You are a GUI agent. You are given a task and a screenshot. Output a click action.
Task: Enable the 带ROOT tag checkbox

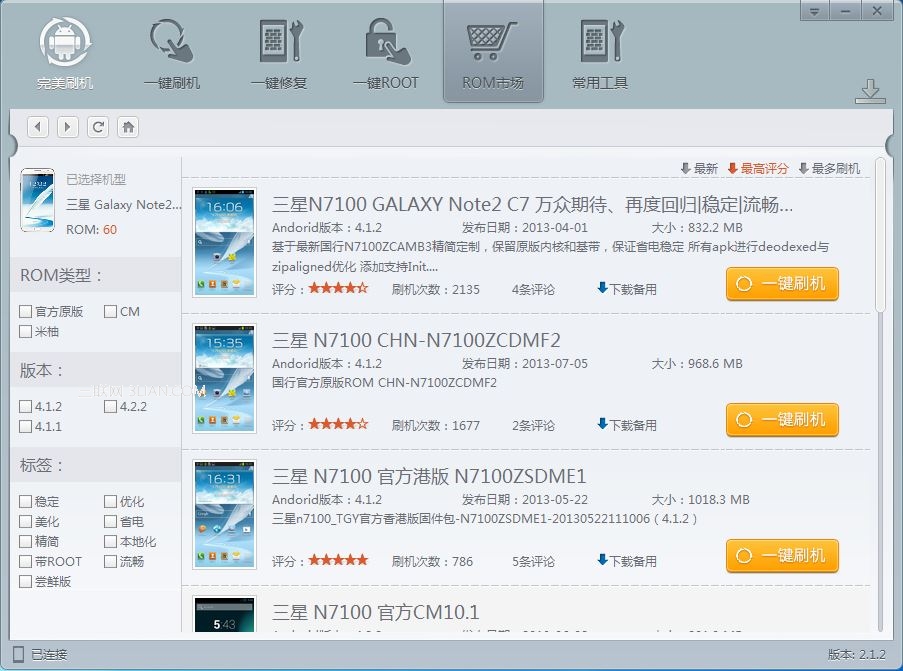pyautogui.click(x=25, y=562)
